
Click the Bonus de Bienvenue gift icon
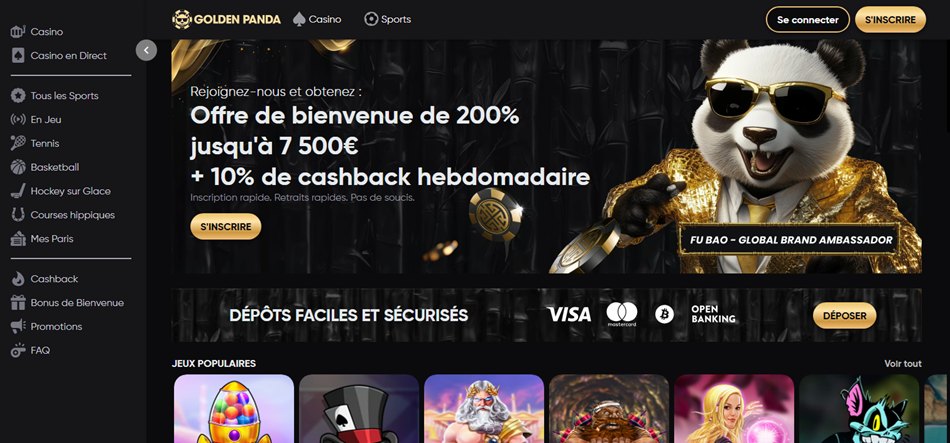tap(18, 302)
